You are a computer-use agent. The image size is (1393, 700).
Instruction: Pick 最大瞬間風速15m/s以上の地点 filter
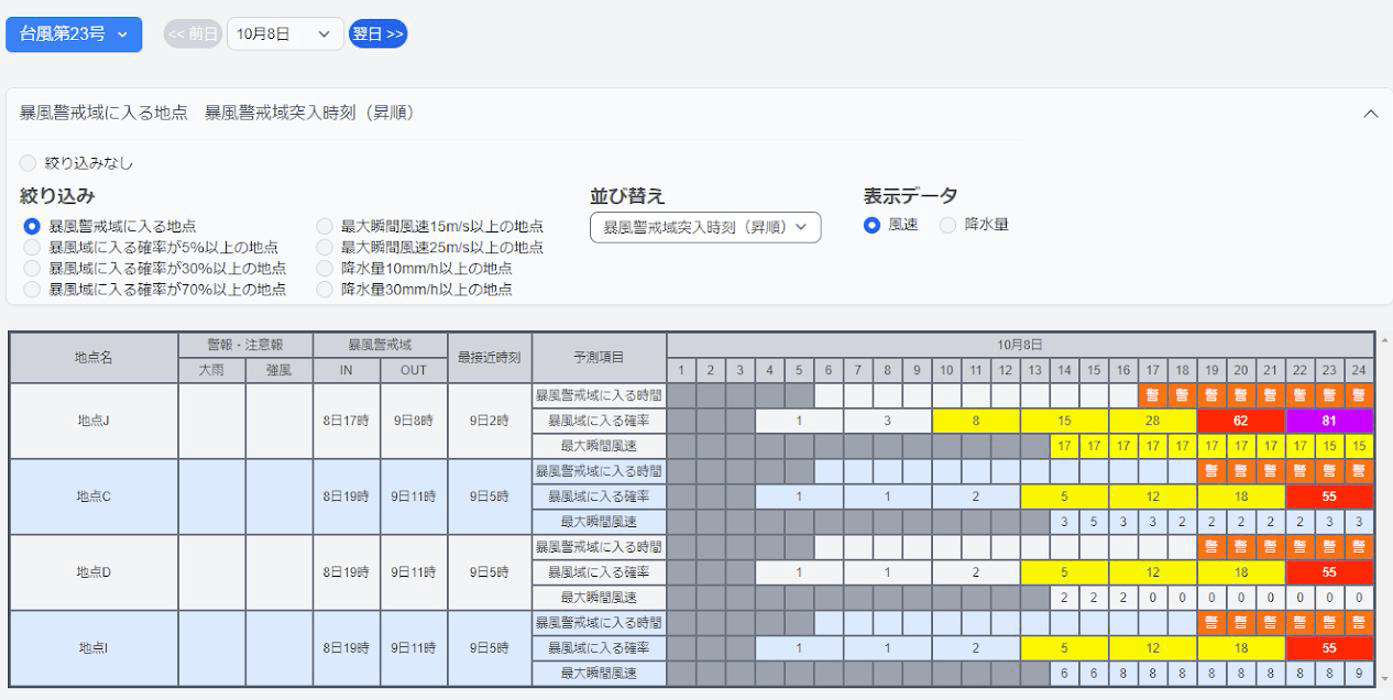[324, 226]
